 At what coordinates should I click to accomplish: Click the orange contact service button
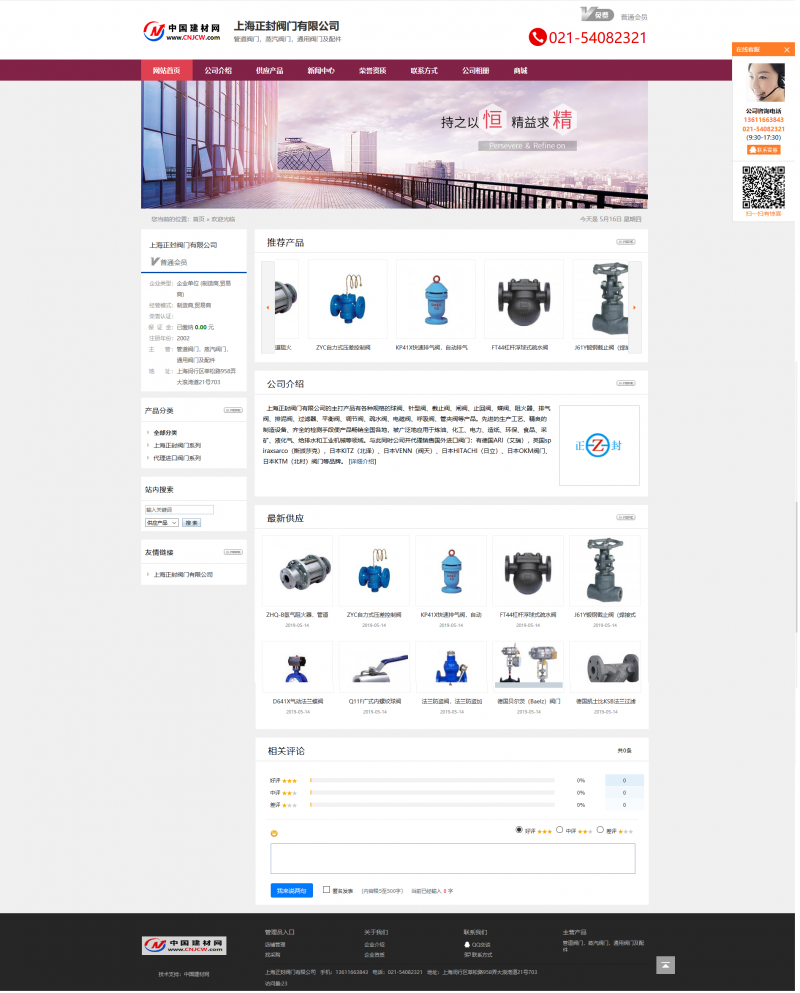(x=764, y=150)
